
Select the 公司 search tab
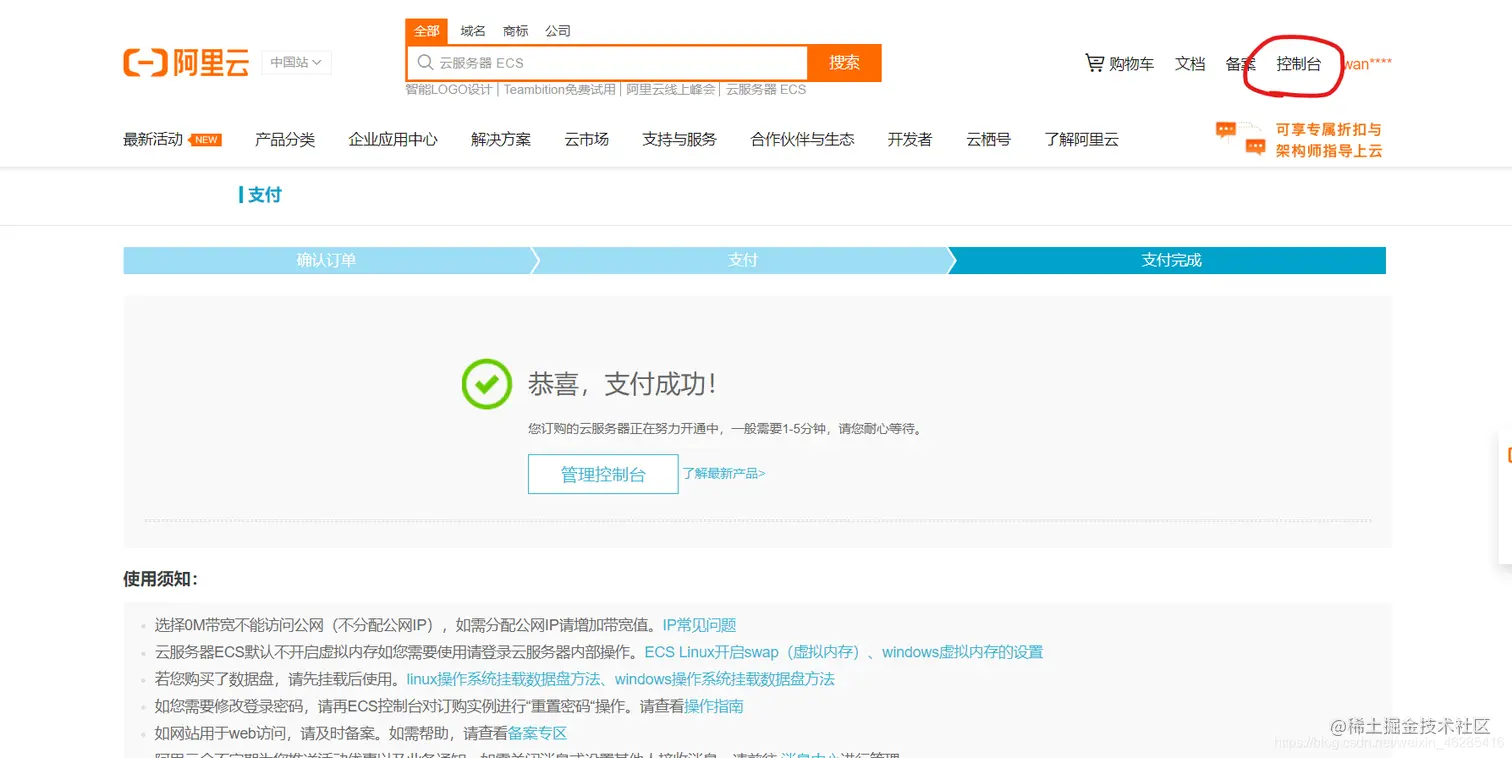pos(558,30)
